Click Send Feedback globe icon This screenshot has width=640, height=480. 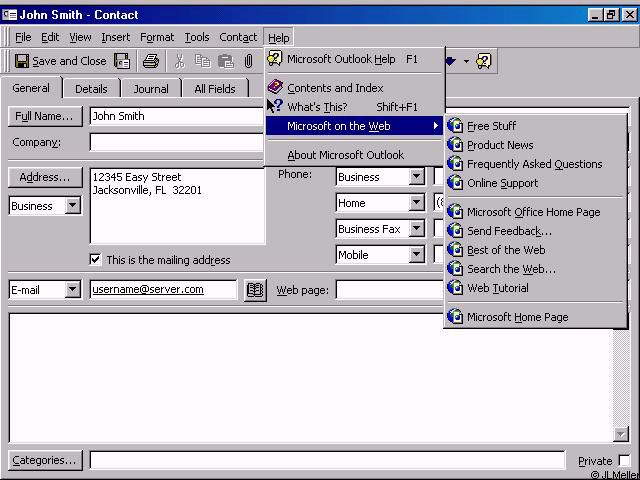click(x=455, y=231)
